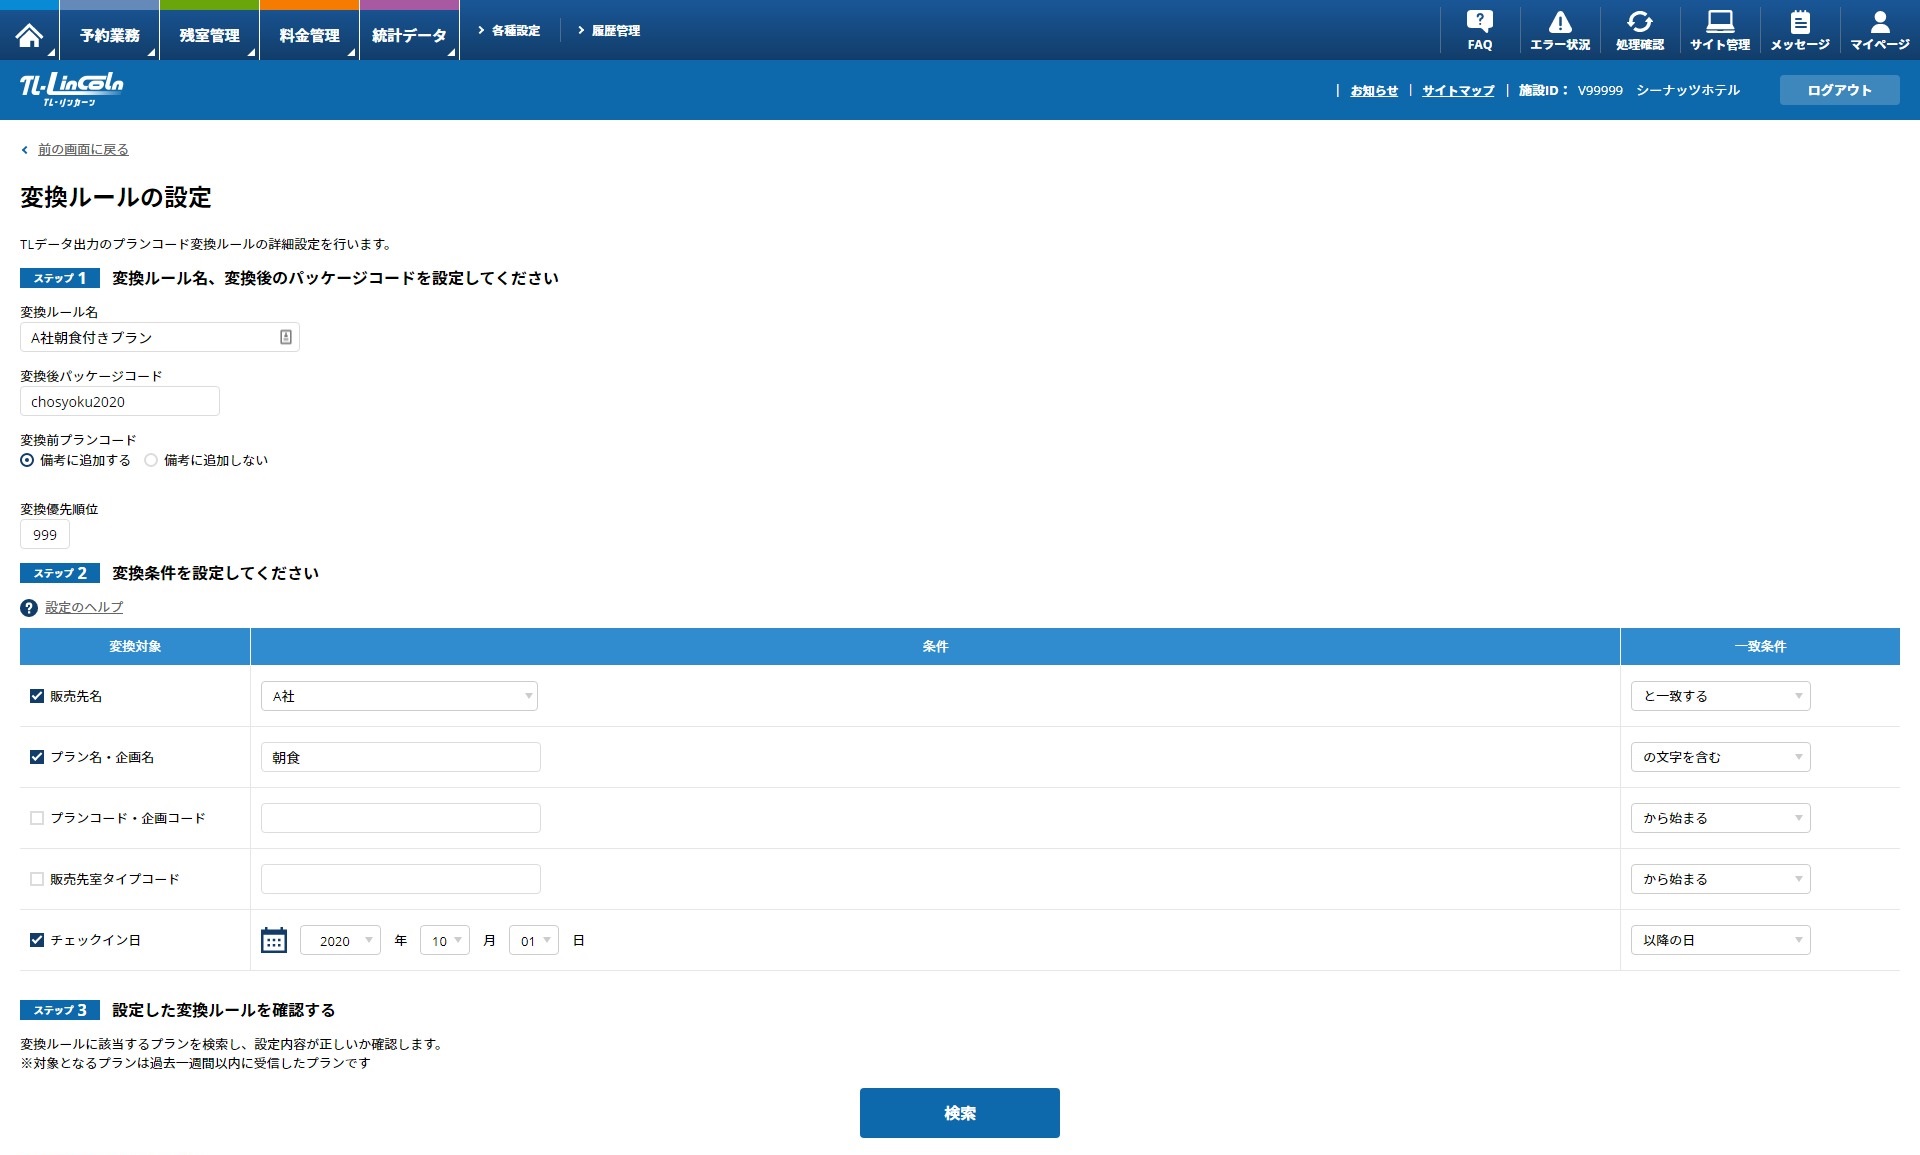1920x1155 pixels.
Task: Click the 検索 search button
Action: [959, 1113]
